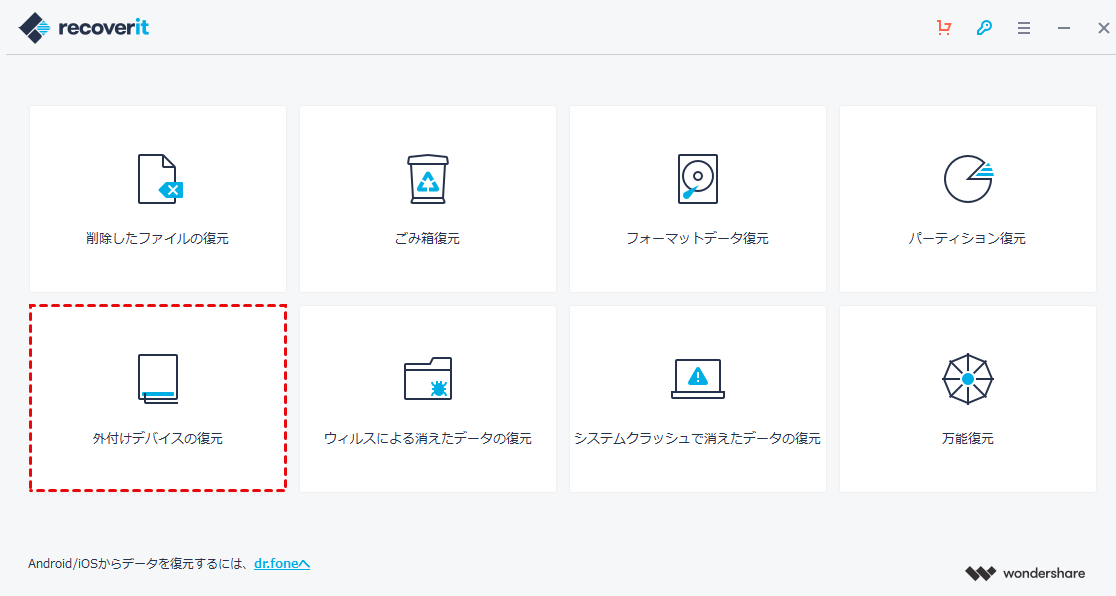The width and height of the screenshot is (1116, 596).
Task: Select 外付けデバイスの復元 label
Action: (x=157, y=439)
